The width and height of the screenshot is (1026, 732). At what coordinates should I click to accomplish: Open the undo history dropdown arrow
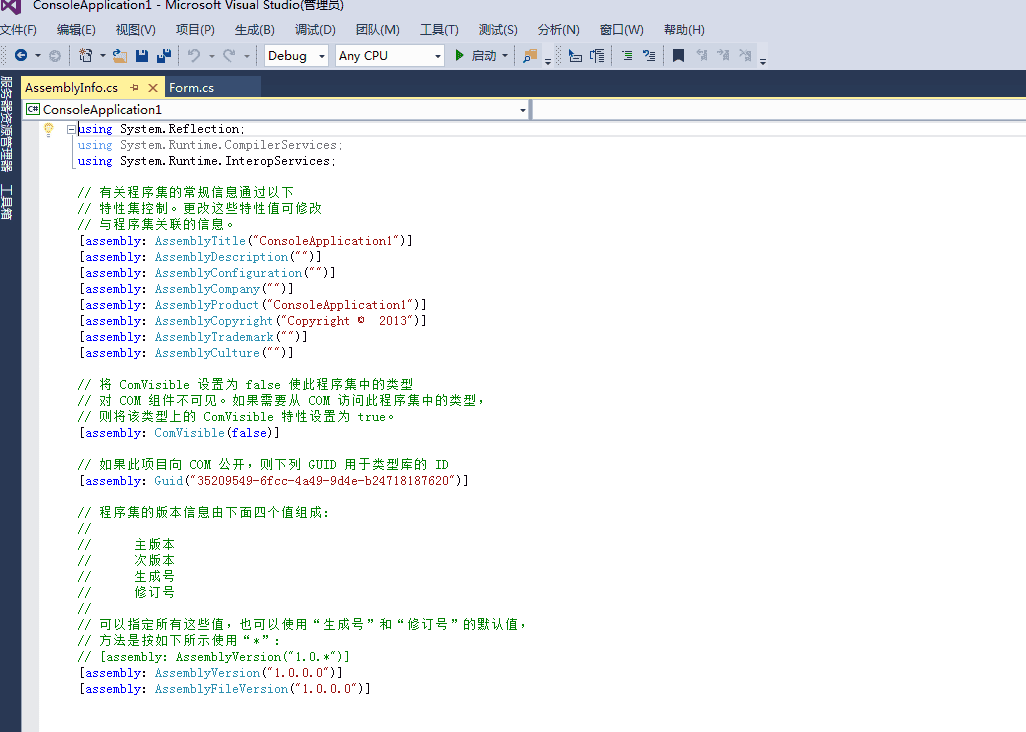(x=211, y=56)
